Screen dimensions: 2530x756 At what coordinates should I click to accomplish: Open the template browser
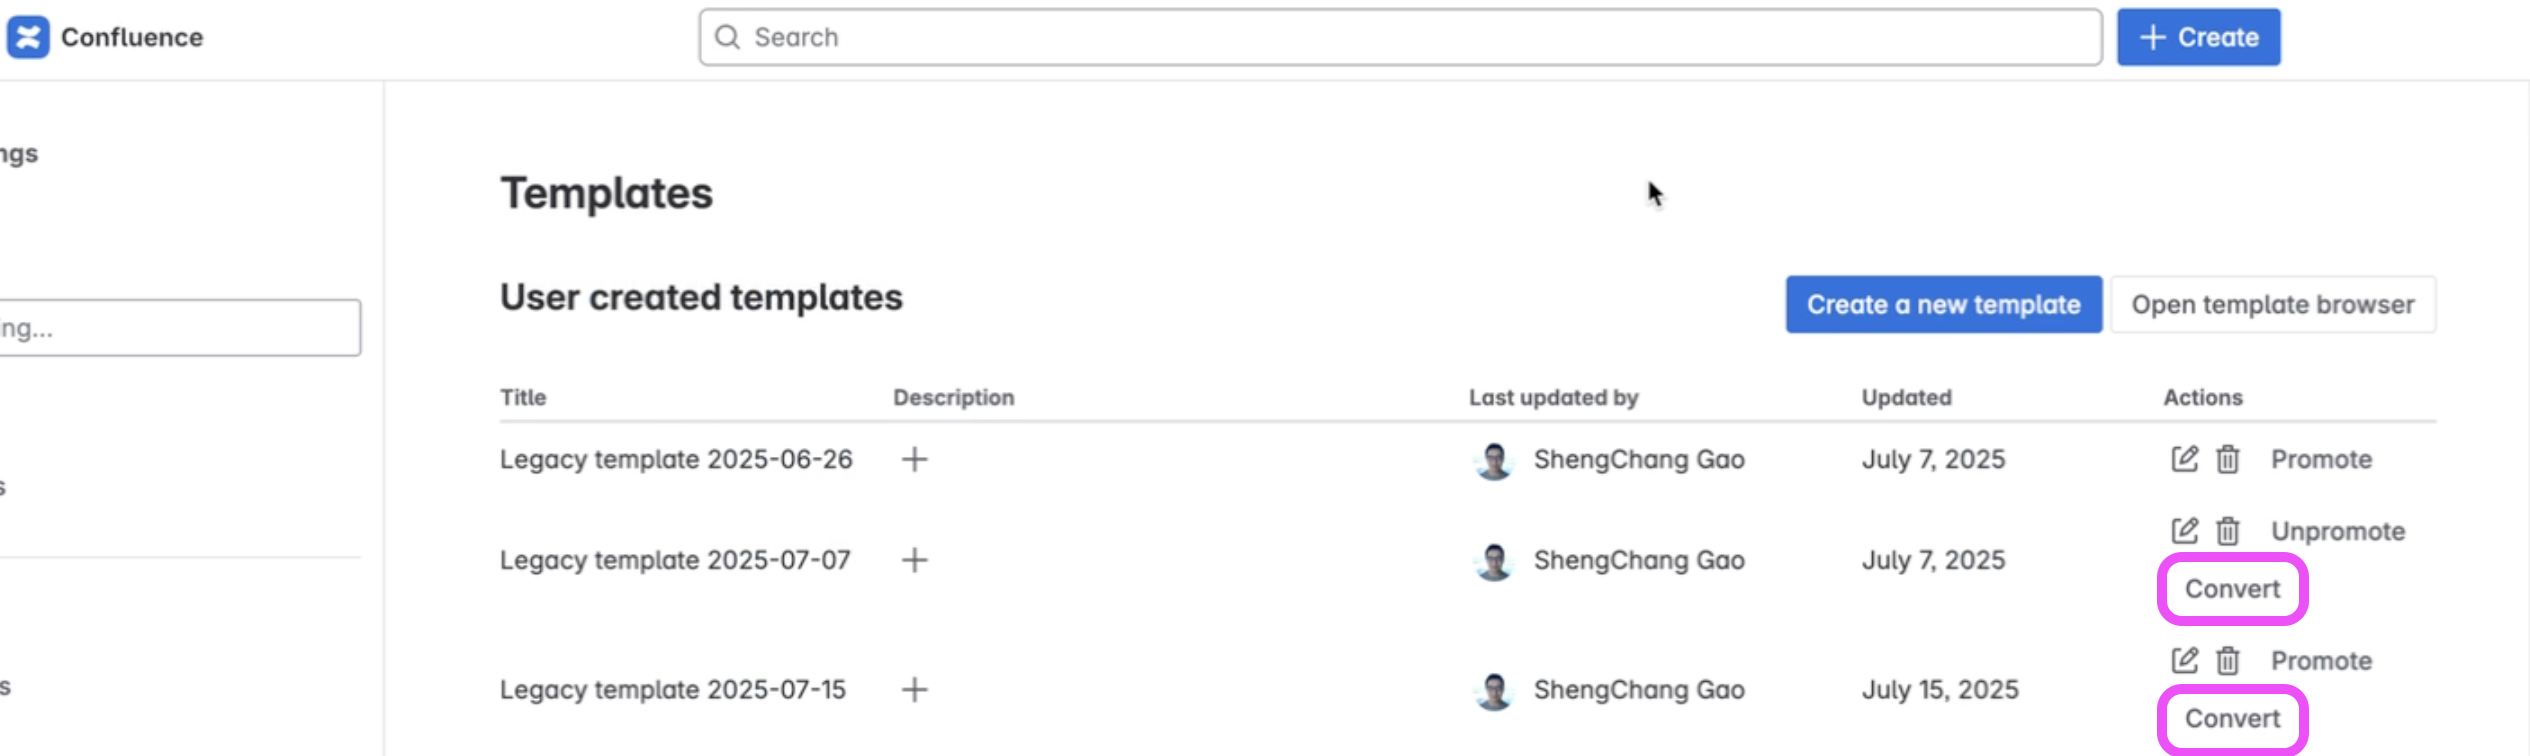2273,304
